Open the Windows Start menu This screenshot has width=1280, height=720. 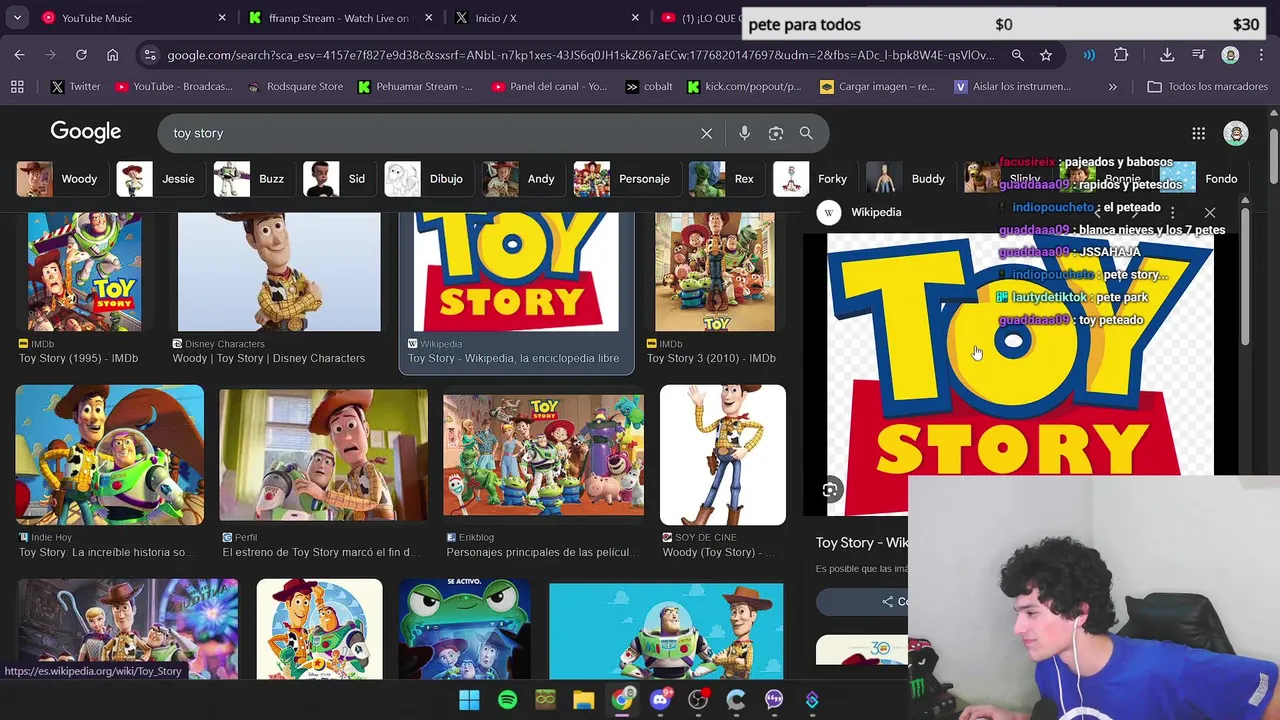coord(469,700)
